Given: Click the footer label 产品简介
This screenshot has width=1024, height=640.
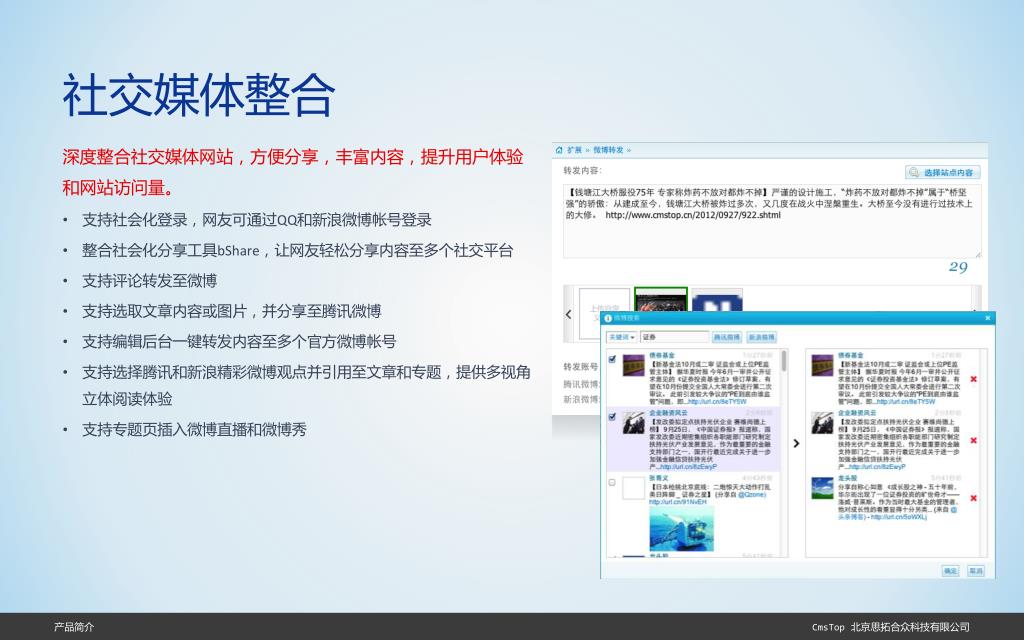Looking at the screenshot, I should 74,627.
